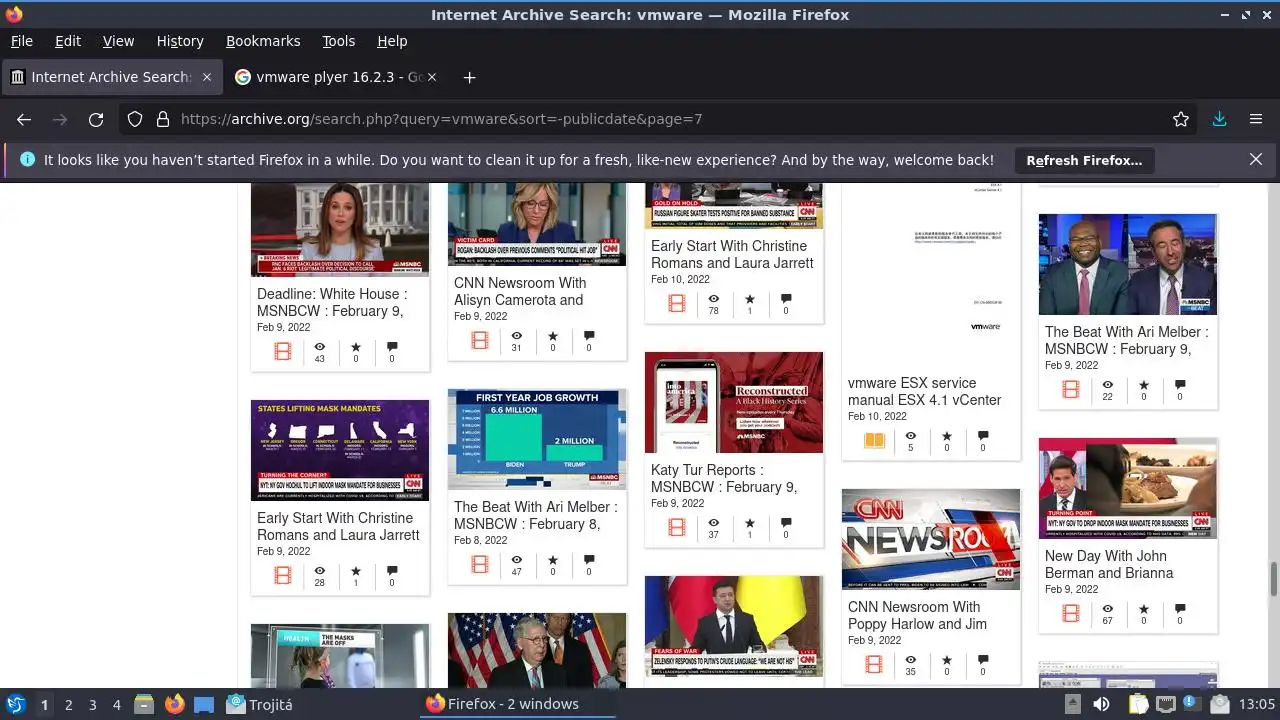This screenshot has height=720, width=1280.
Task: Click the Zelensky press conference thumbnail
Action: click(x=734, y=626)
